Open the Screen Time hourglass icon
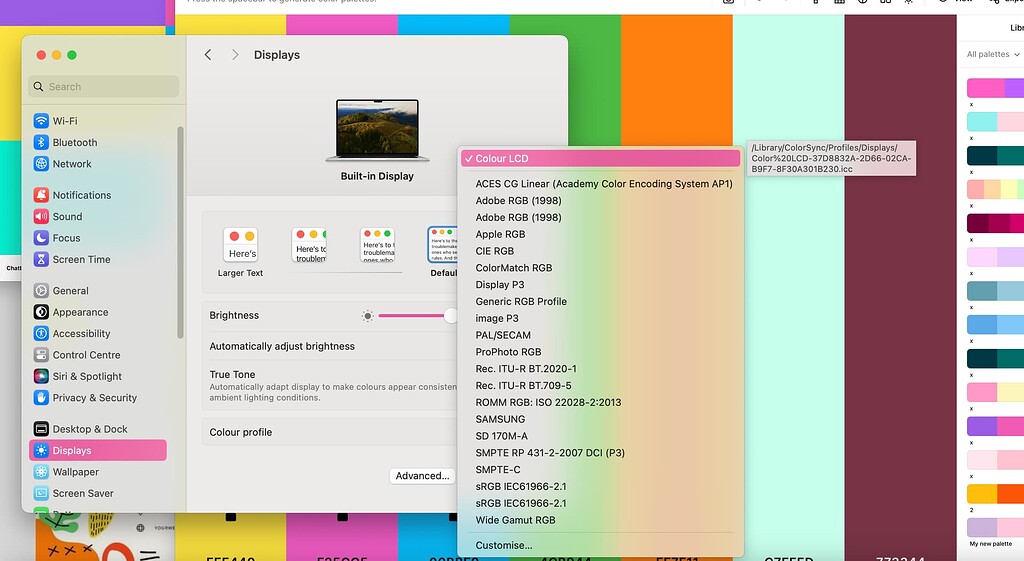 [x=41, y=259]
